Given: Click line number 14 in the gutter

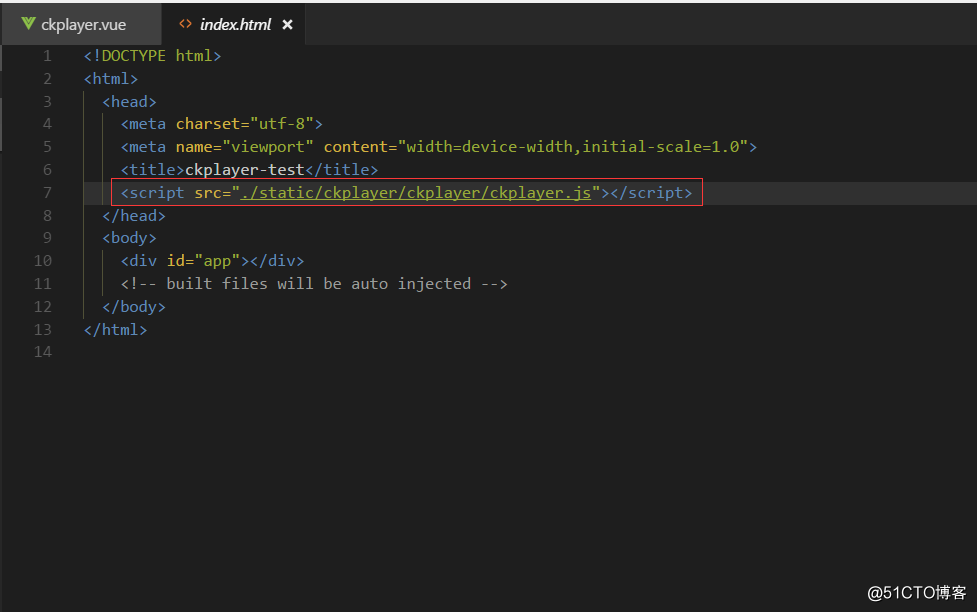Looking at the screenshot, I should coord(43,352).
